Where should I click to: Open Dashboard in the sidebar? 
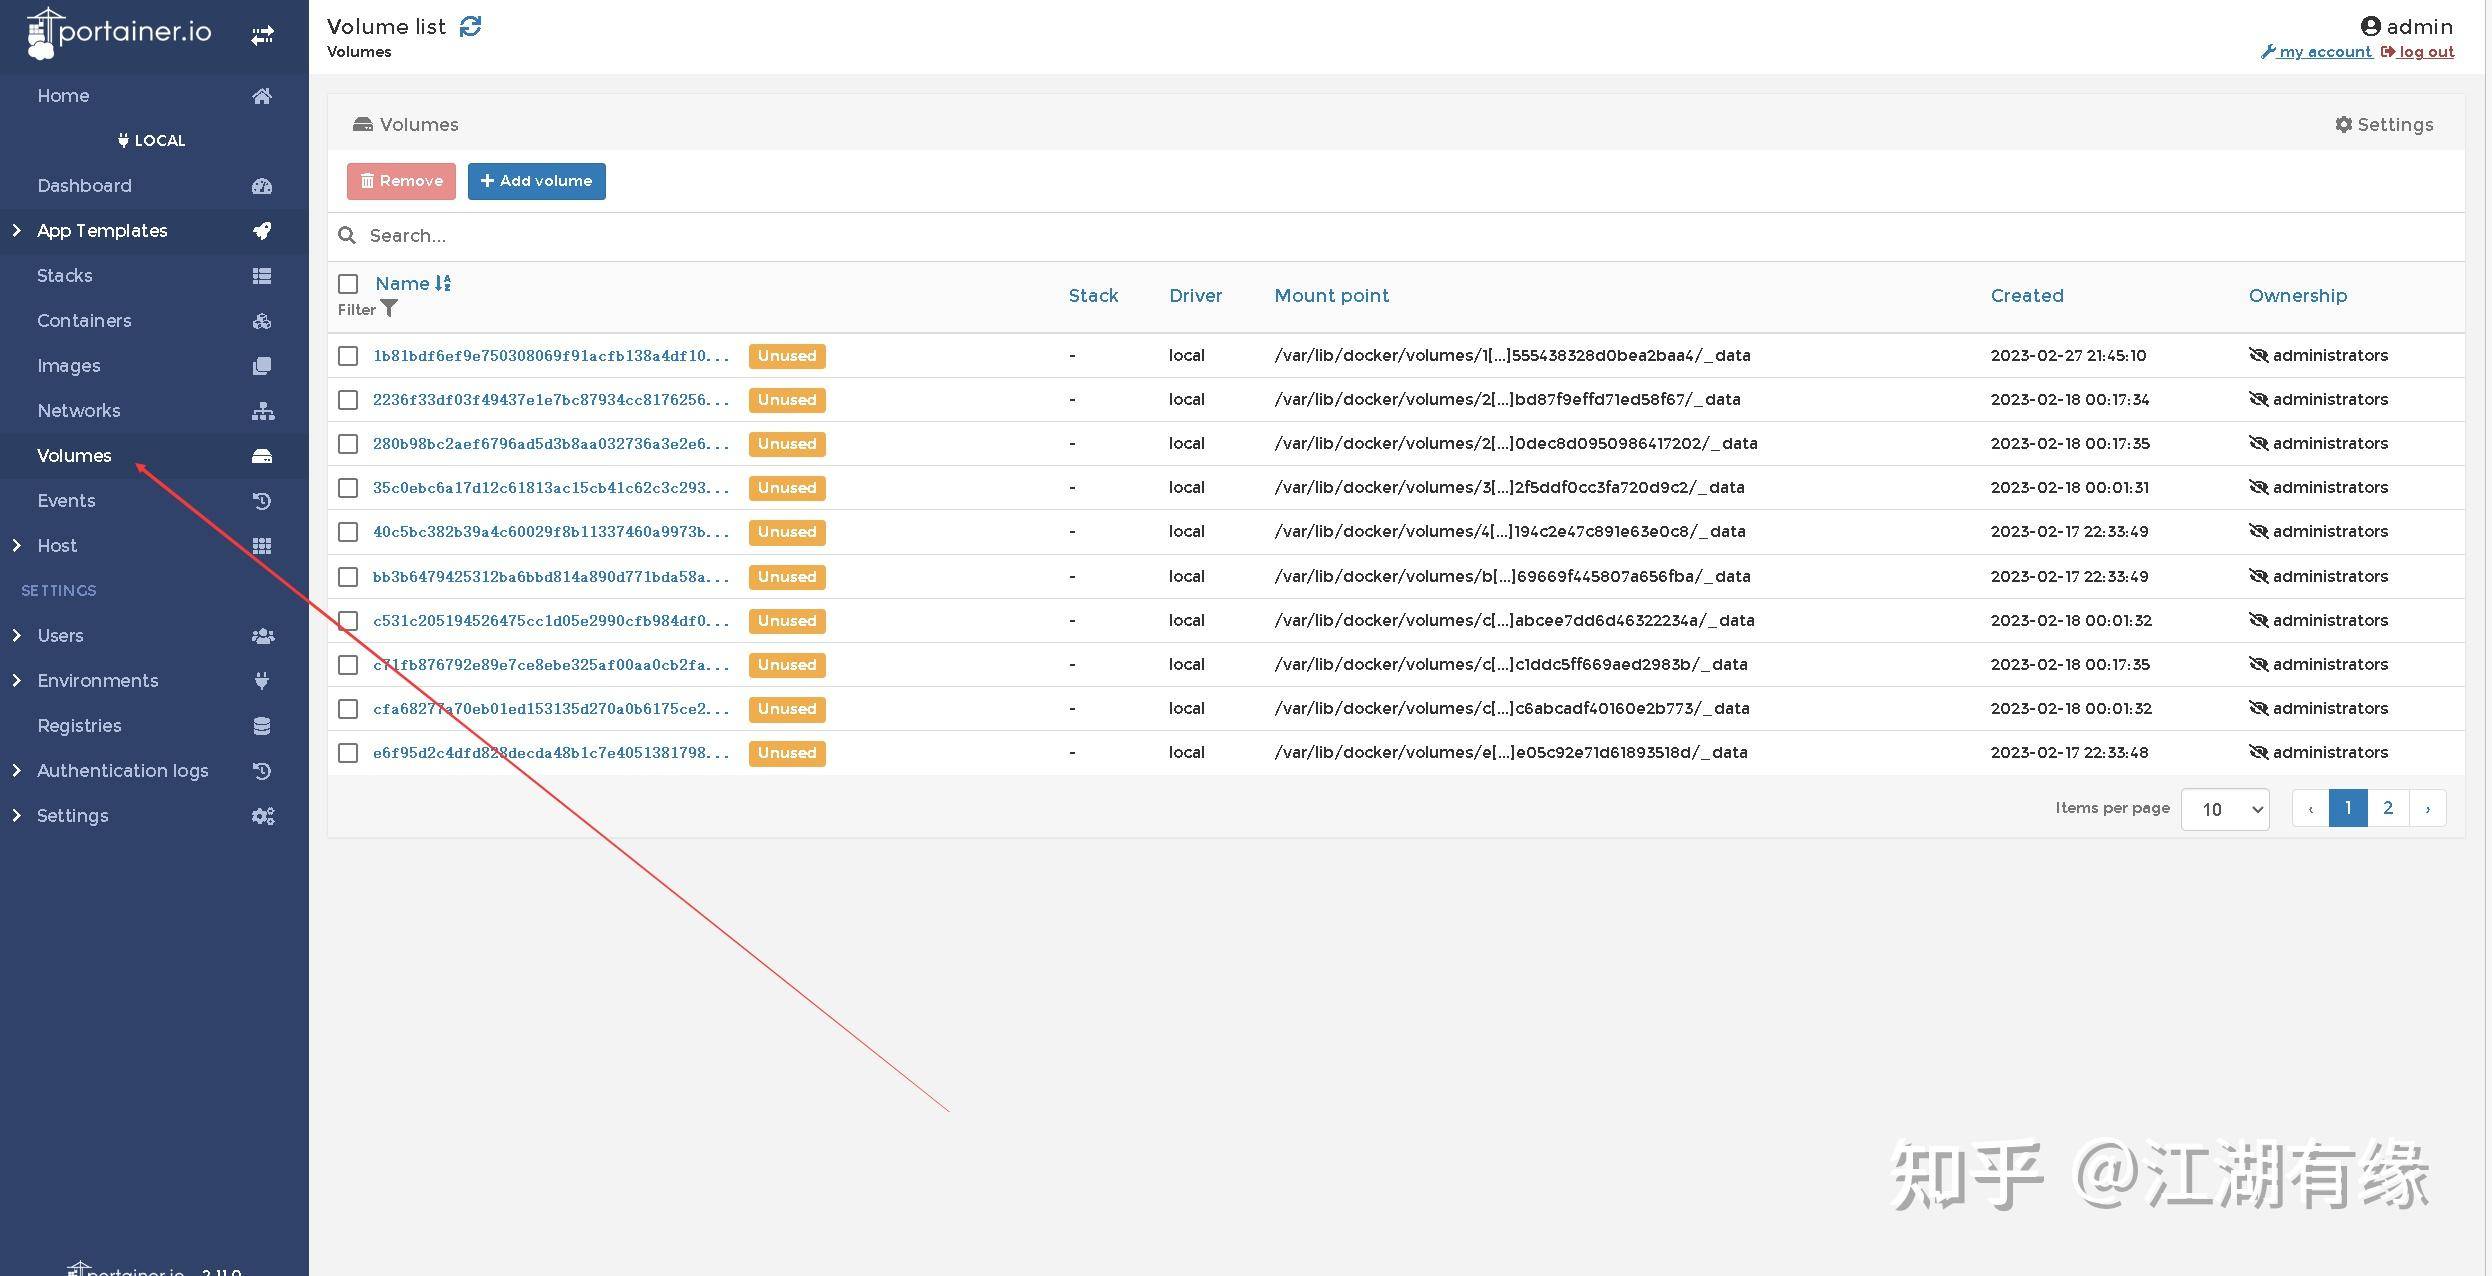(x=154, y=186)
